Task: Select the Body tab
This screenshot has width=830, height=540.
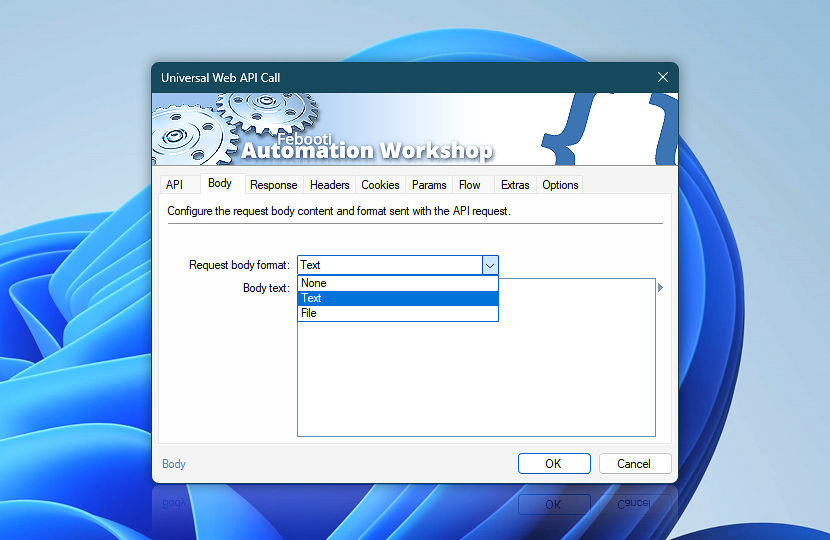Action: coord(220,183)
